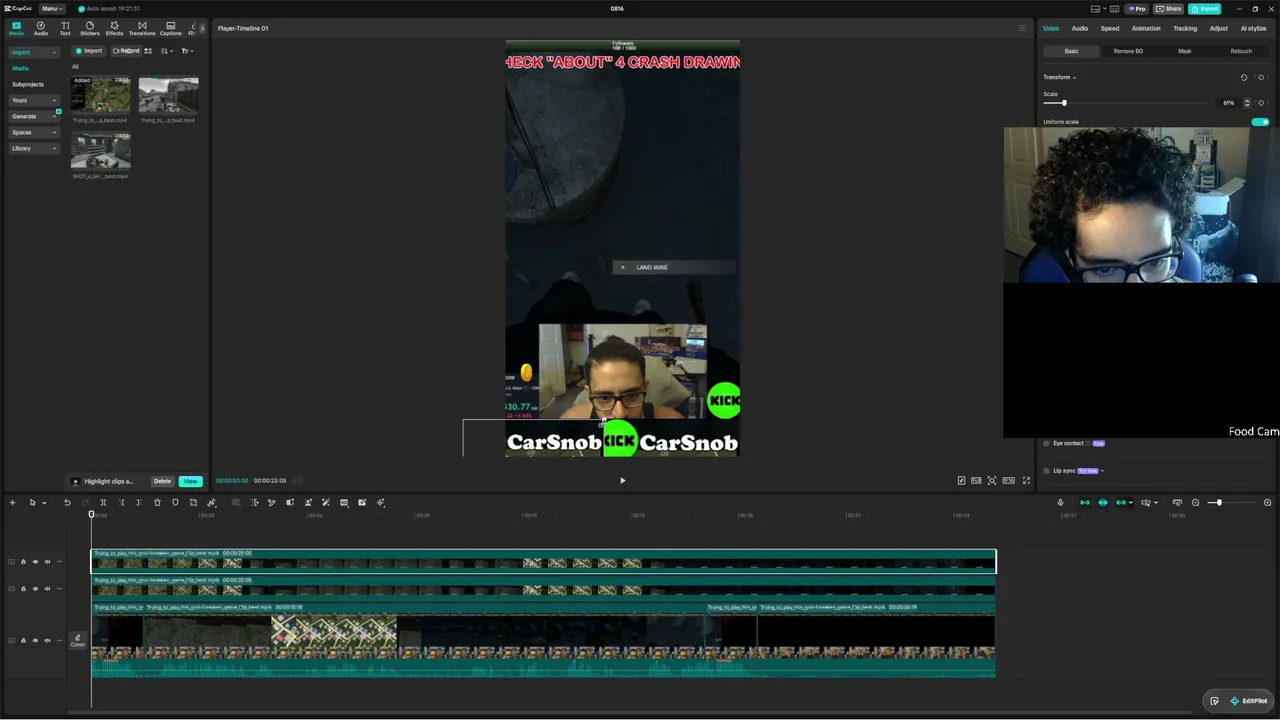Select the Mask sub-tab
The image size is (1280, 720).
(x=1185, y=51)
